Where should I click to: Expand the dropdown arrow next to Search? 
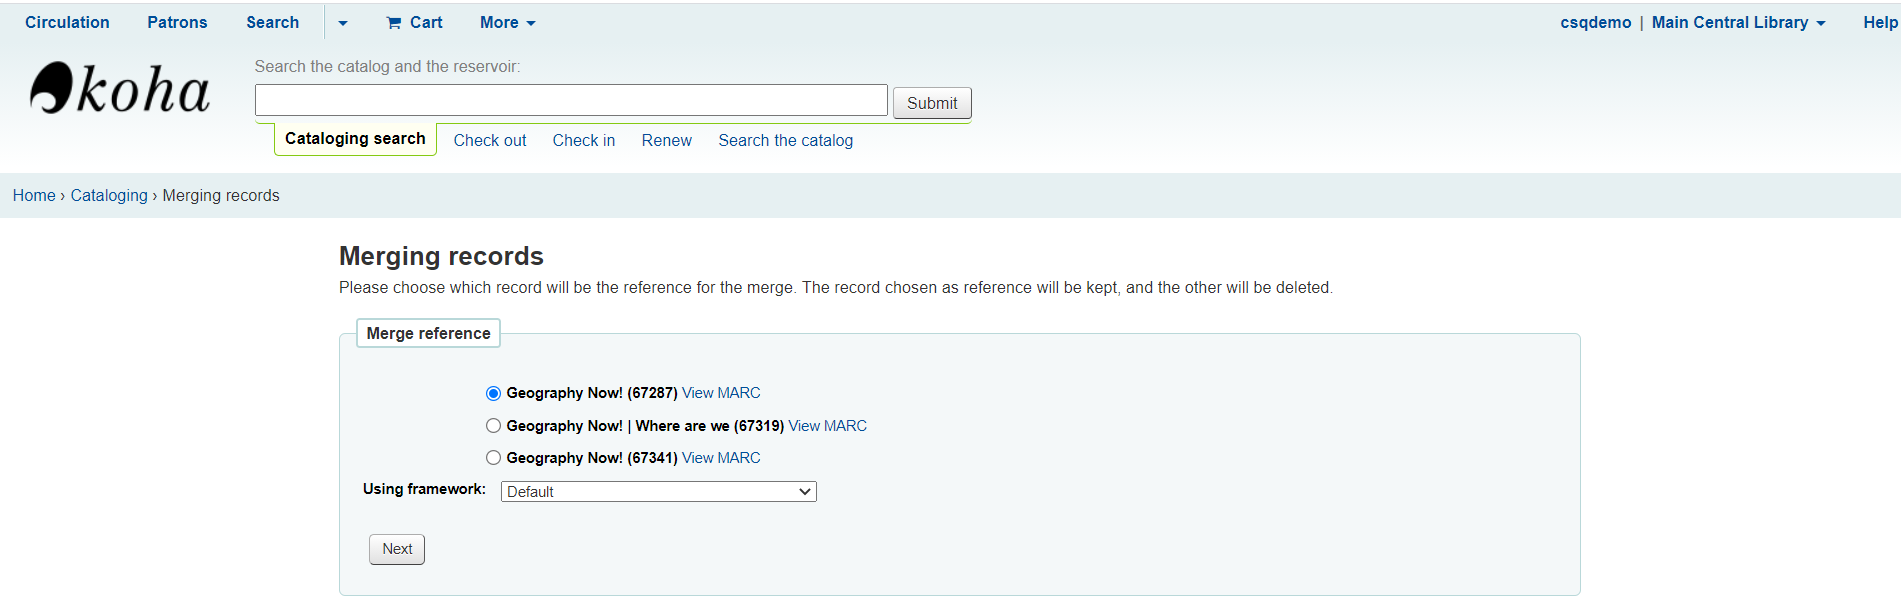tap(343, 23)
